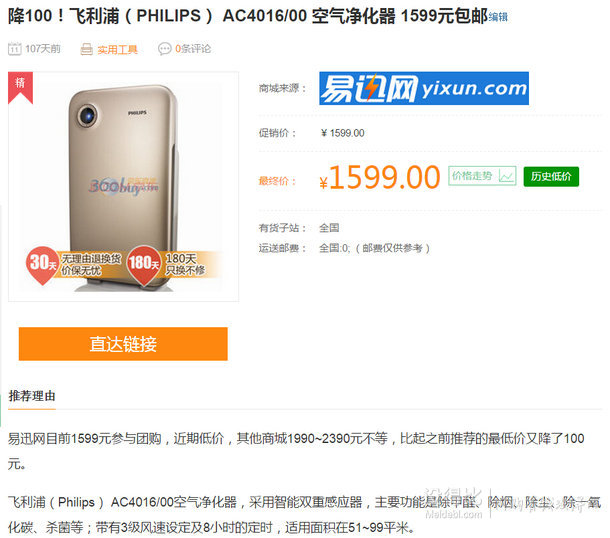Click the green 历史低价 button

click(551, 177)
